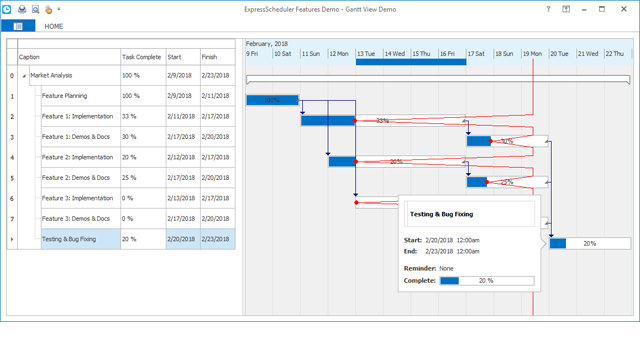Click the 13 Tue date header
The height and width of the screenshot is (360, 640).
coord(369,54)
